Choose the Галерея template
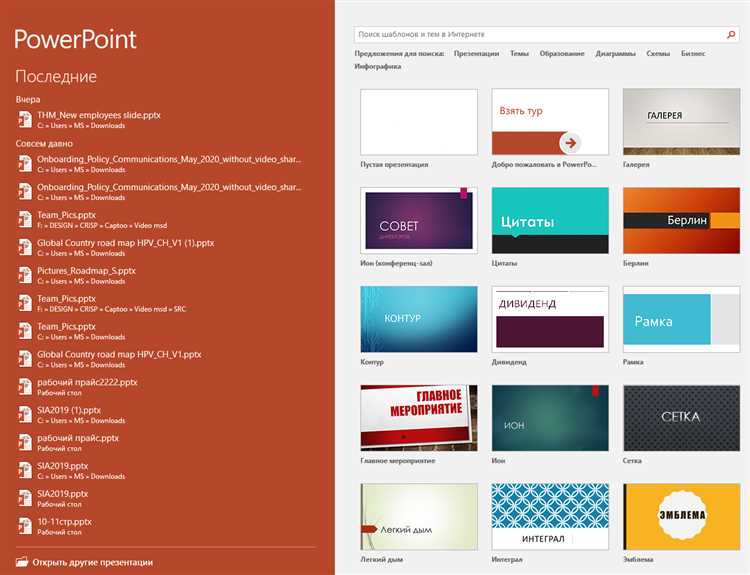Image resolution: width=750 pixels, height=575 pixels. (681, 122)
